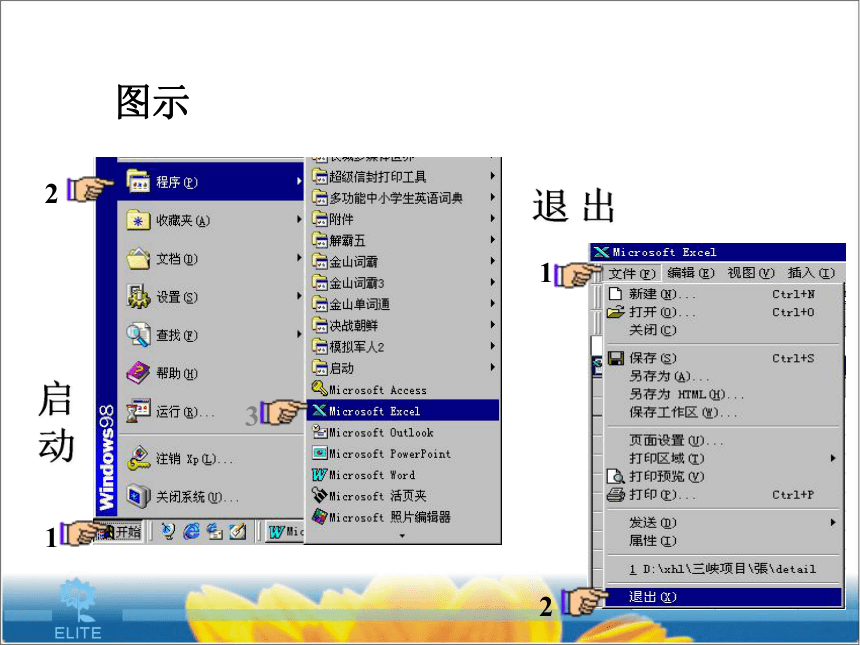The height and width of the screenshot is (645, 860).
Task: Open recent file 1 D:\xhl\三峡项目\張\detail
Action: tap(723, 569)
